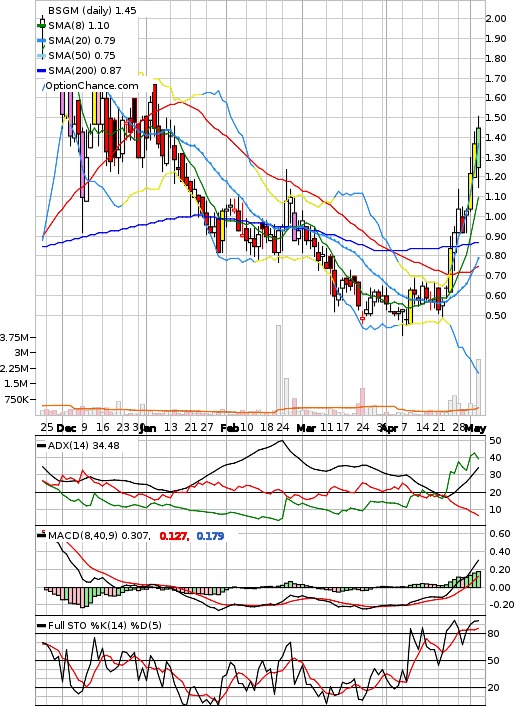Click the SMA(8) green legend marker

(x=41, y=26)
